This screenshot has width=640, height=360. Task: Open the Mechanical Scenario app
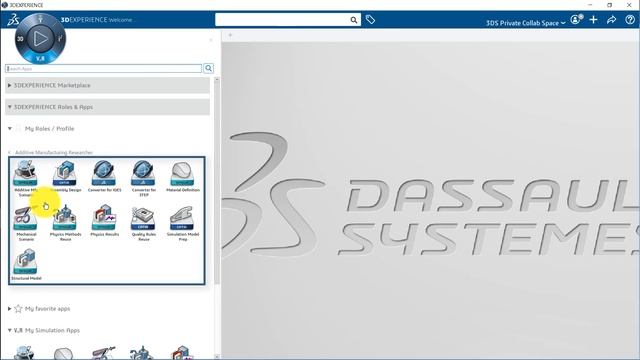(x=26, y=223)
